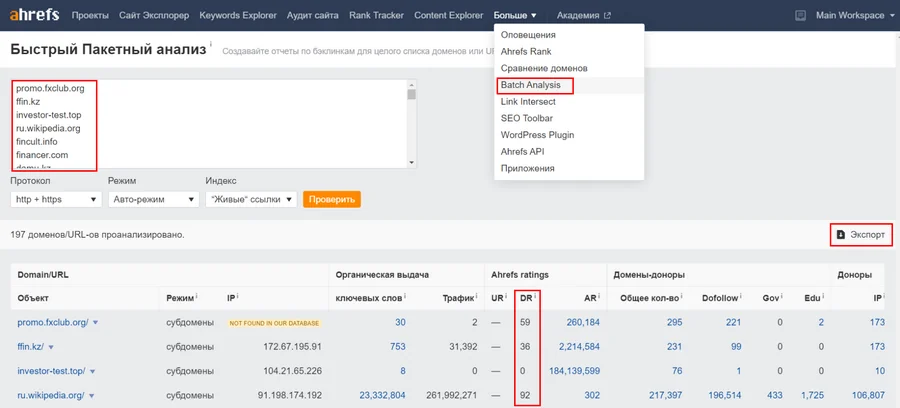Click referring domains value 217,397

click(x=666, y=396)
